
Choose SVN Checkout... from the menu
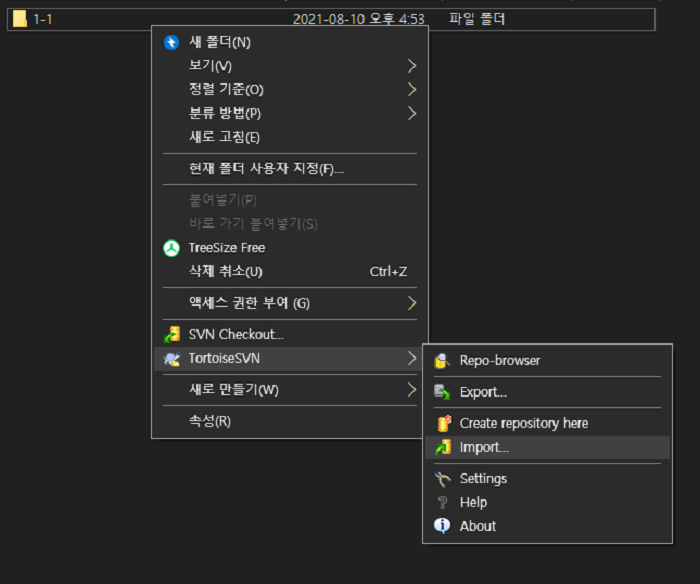(290, 334)
